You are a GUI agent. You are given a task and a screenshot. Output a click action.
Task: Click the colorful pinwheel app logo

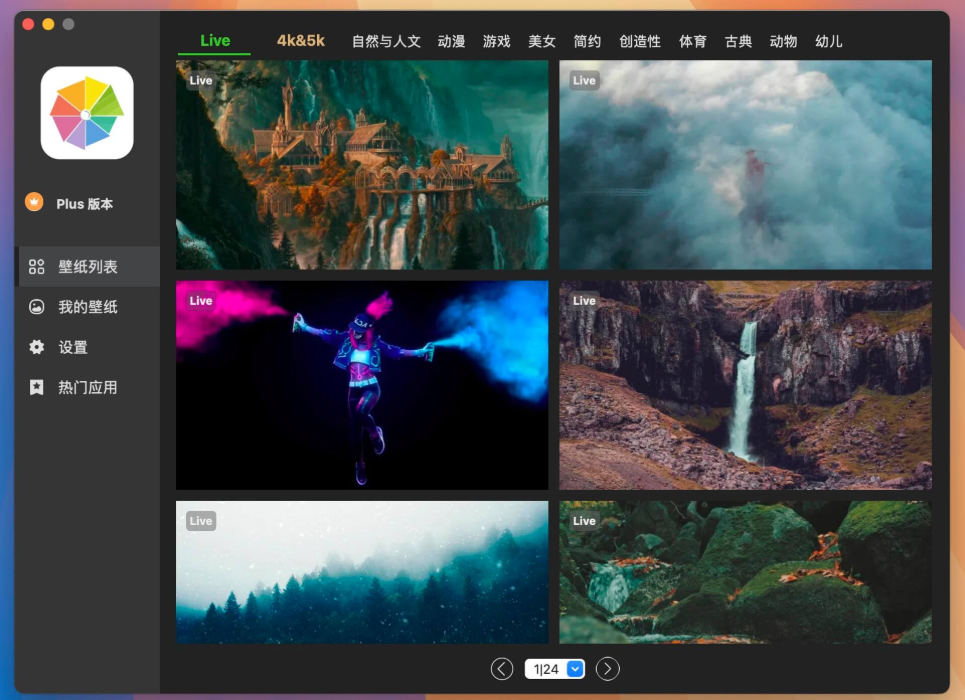(87, 113)
